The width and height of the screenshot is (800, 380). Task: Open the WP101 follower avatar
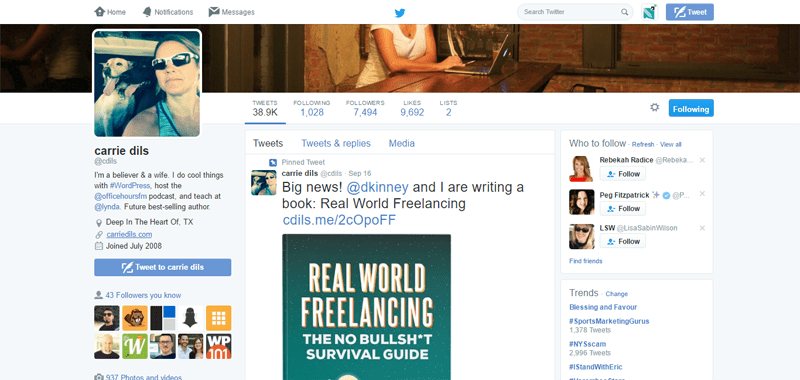[x=219, y=346]
